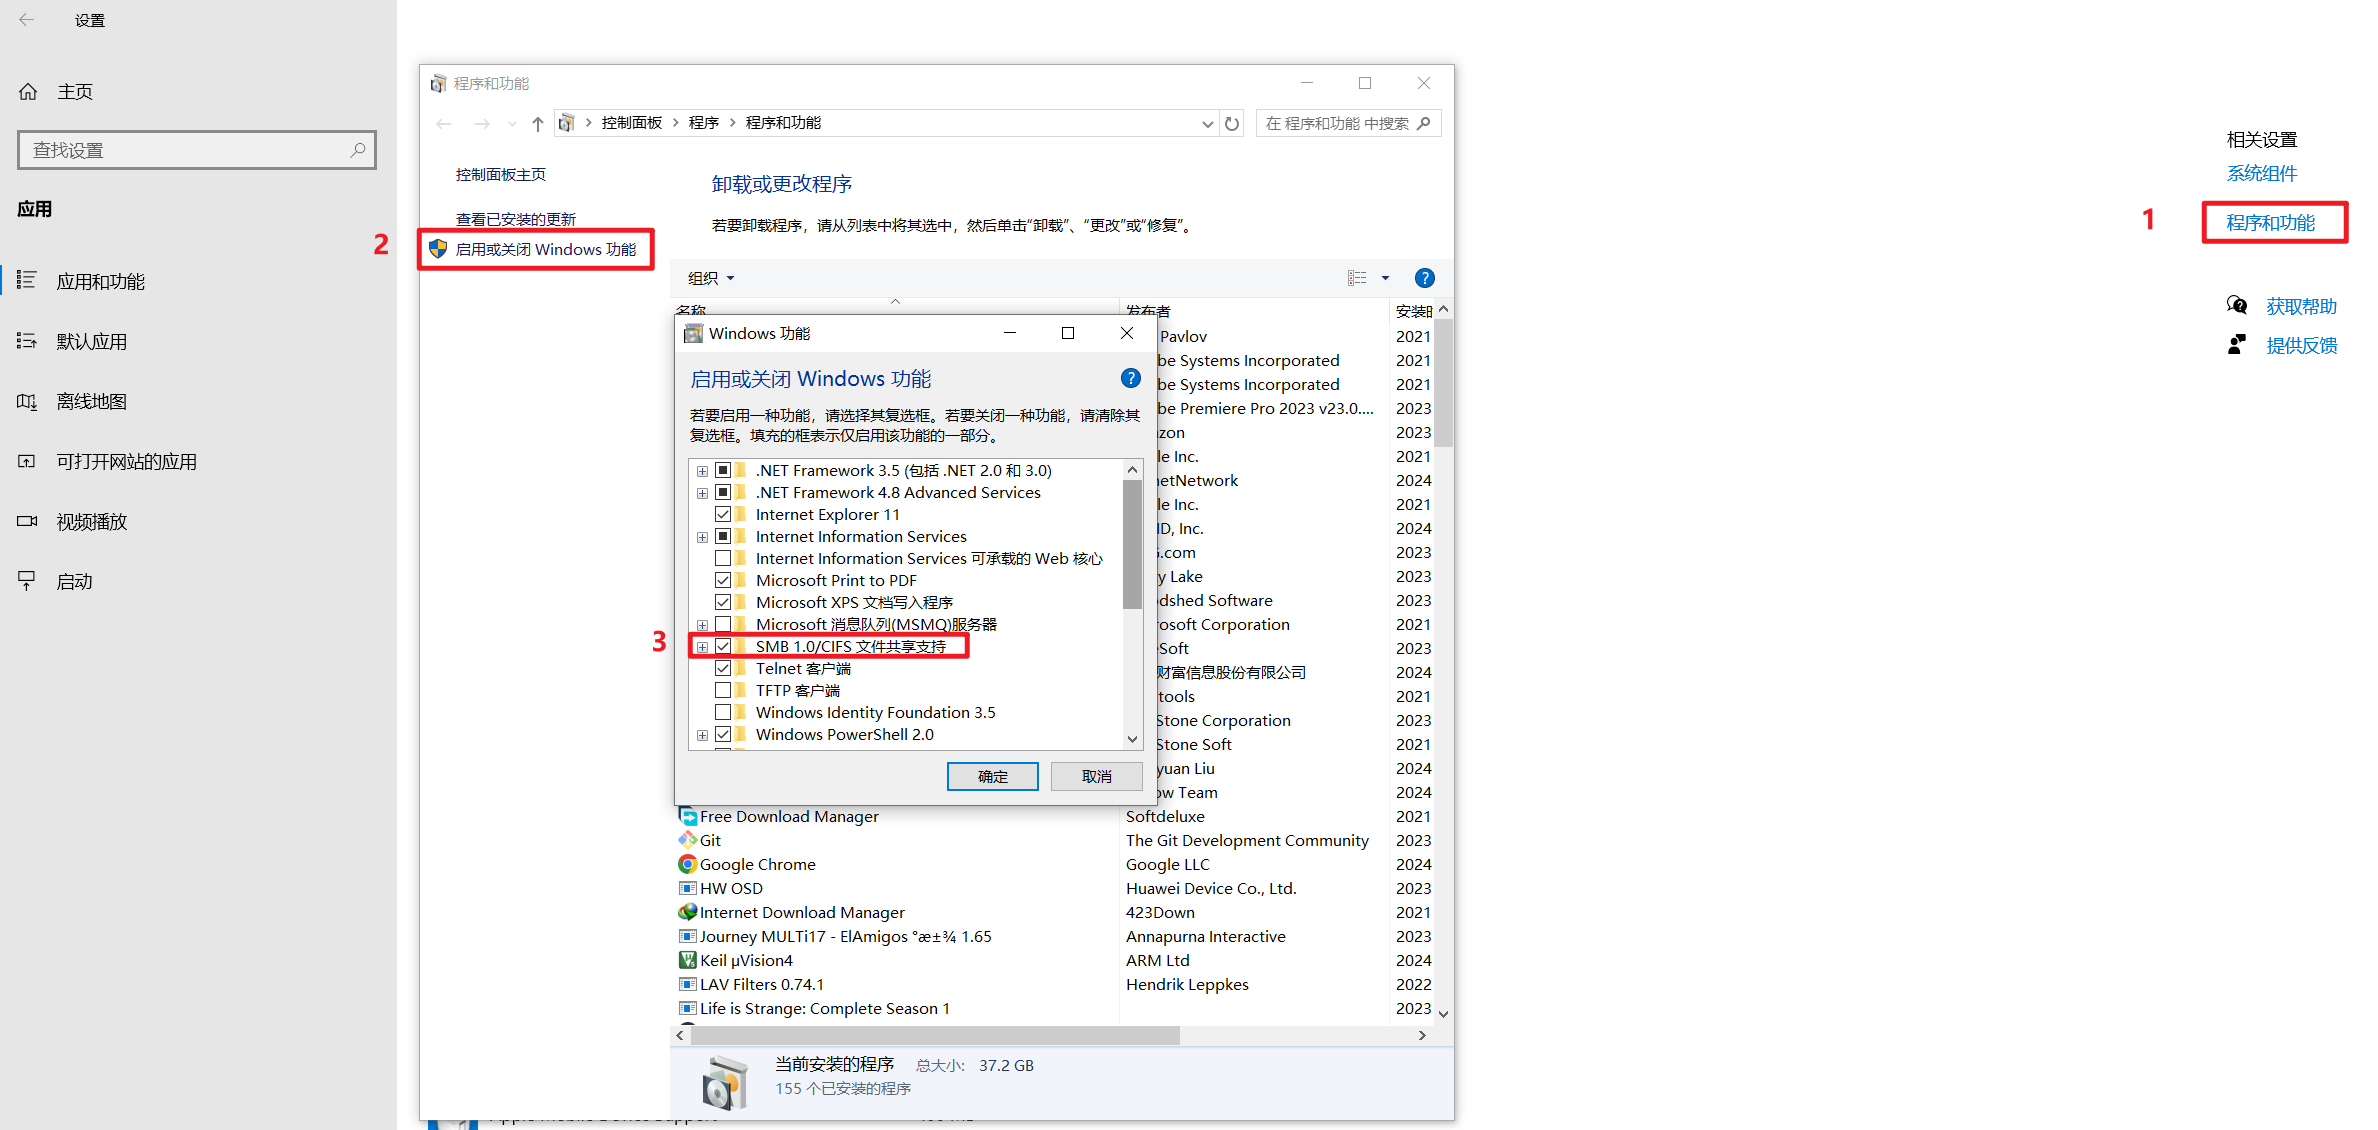The width and height of the screenshot is (2378, 1130).
Task: Open the 组织 dropdown menu
Action: coord(711,278)
